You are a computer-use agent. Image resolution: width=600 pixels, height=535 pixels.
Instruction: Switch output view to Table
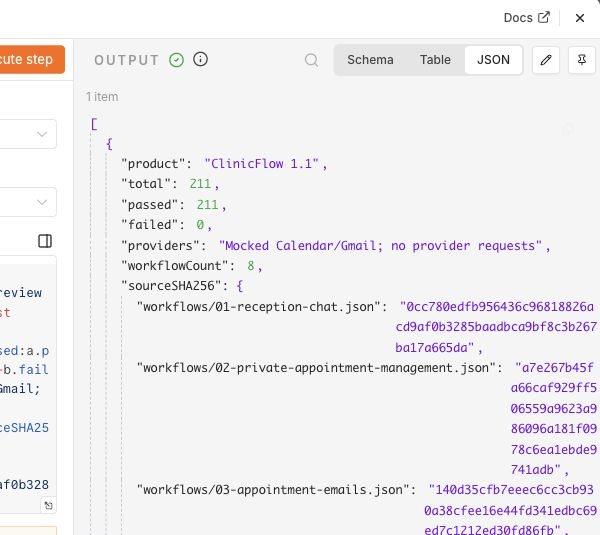coord(435,60)
